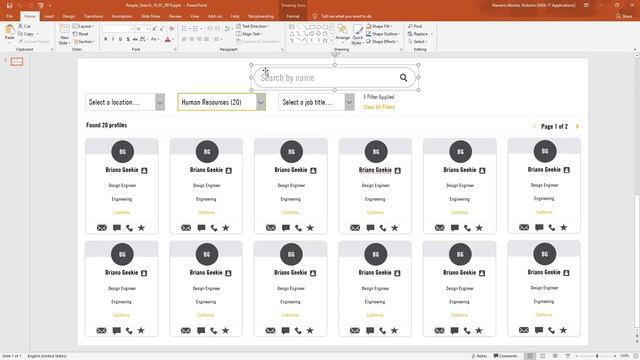Click the email icon on the first profile card
640x360 pixels.
[x=102, y=228]
